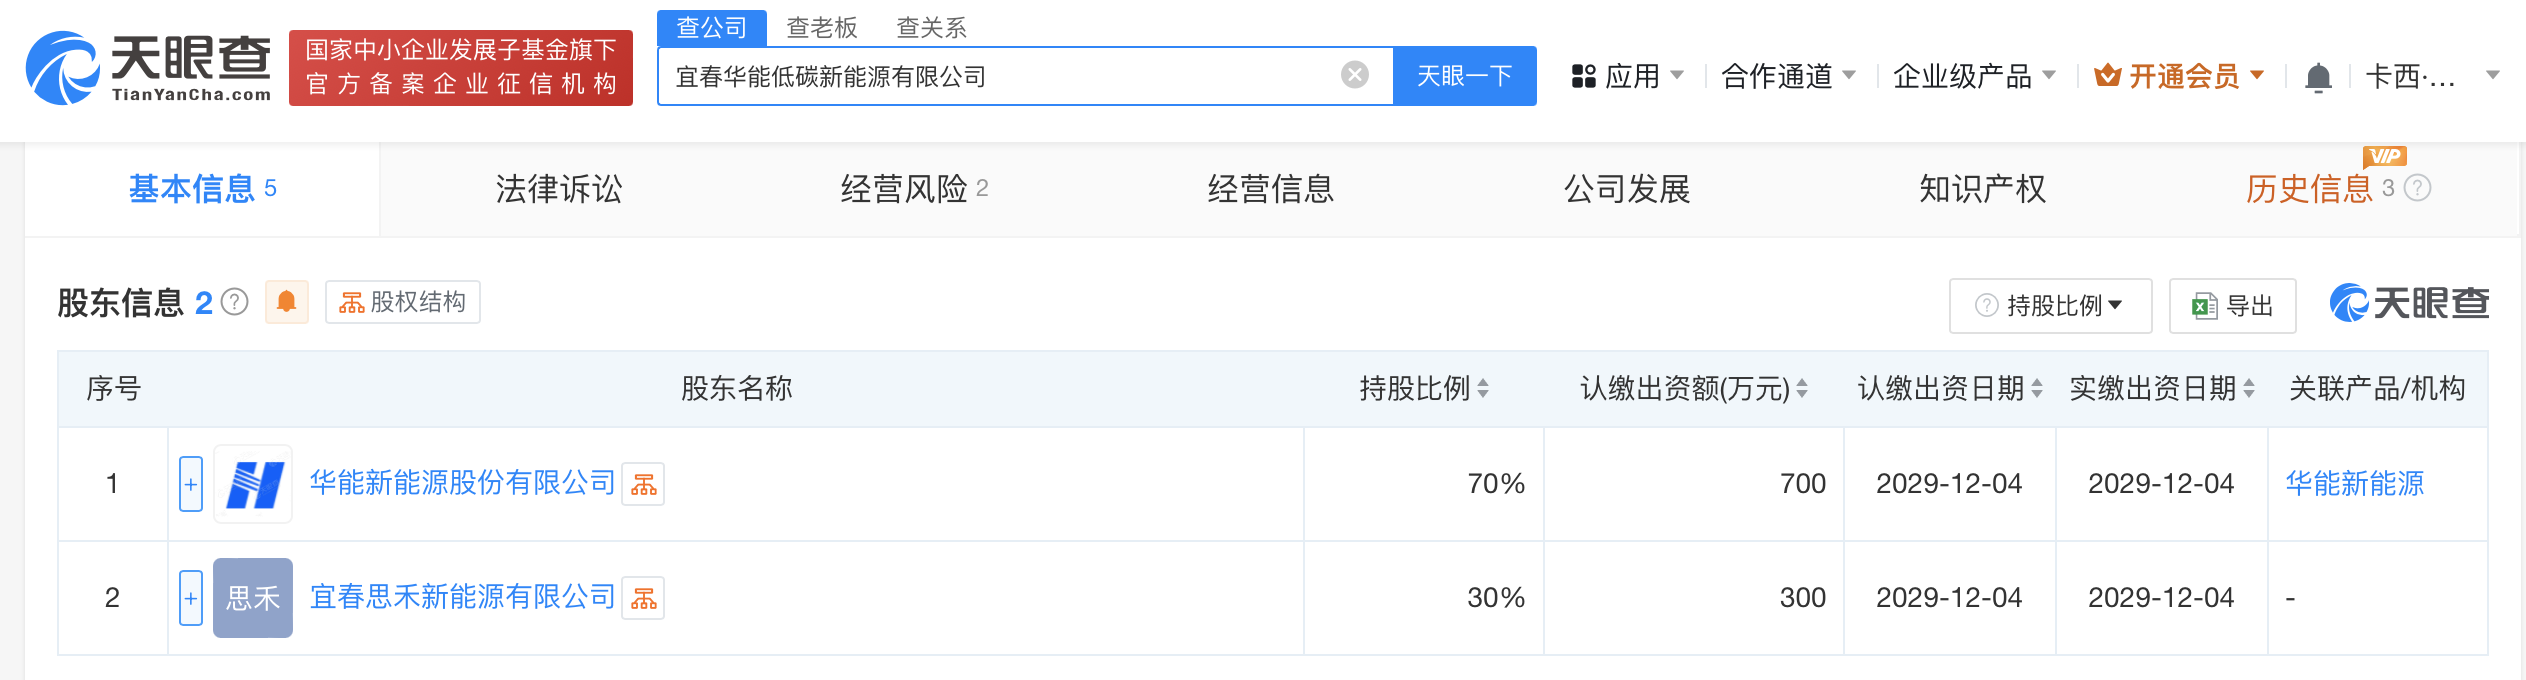
Task: Open the 华能新能源 related product link
Action: click(2355, 484)
